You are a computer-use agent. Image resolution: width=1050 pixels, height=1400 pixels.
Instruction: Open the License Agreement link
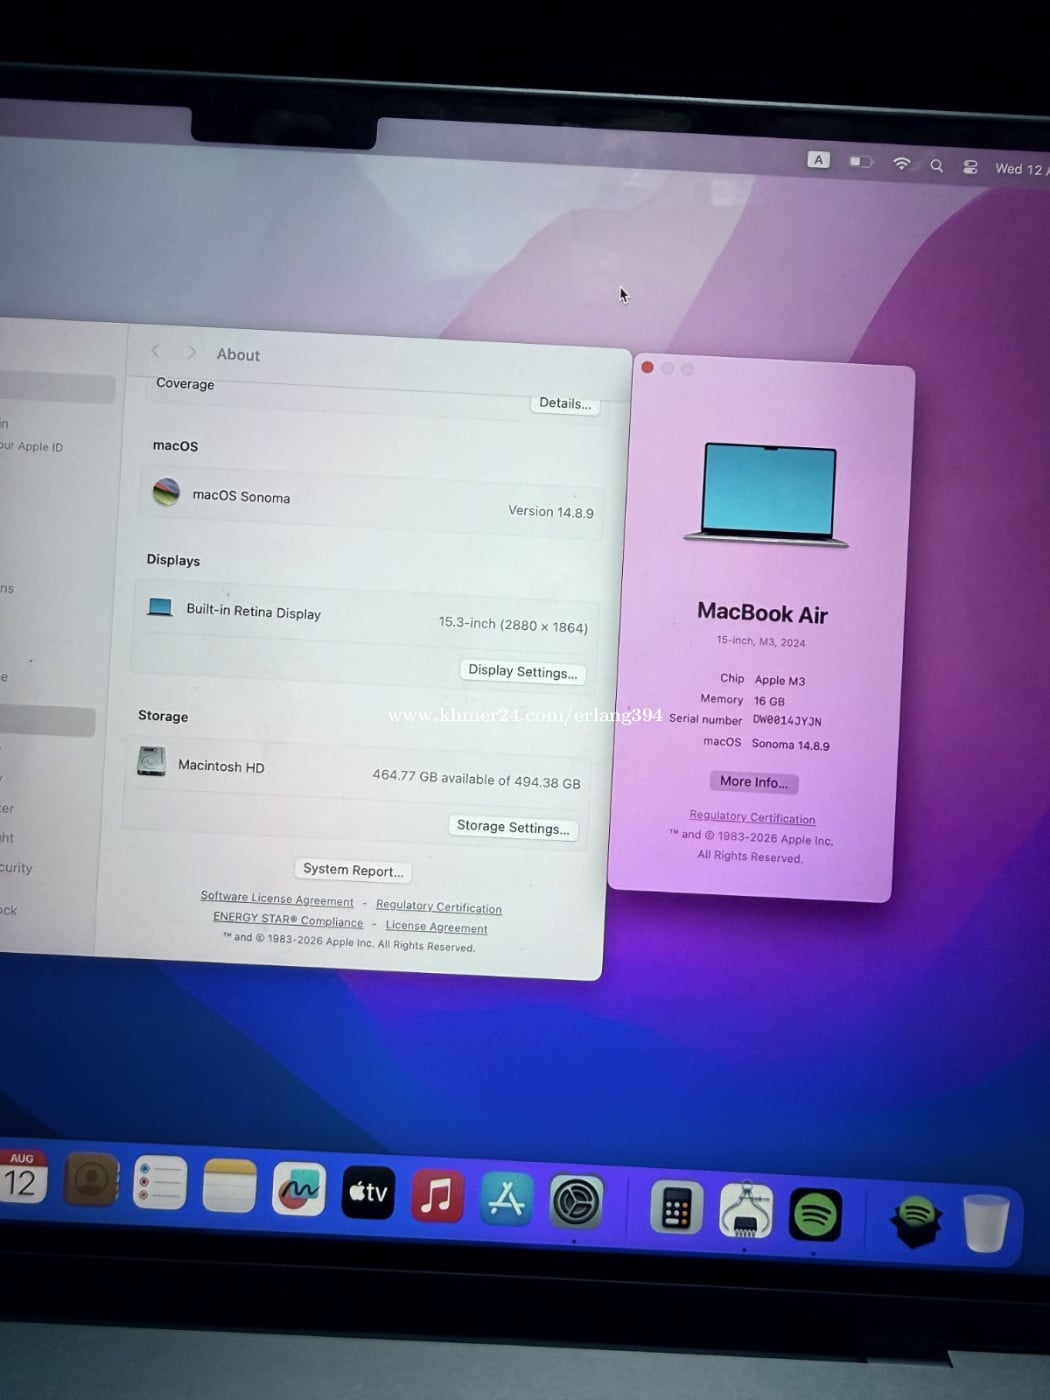[437, 927]
